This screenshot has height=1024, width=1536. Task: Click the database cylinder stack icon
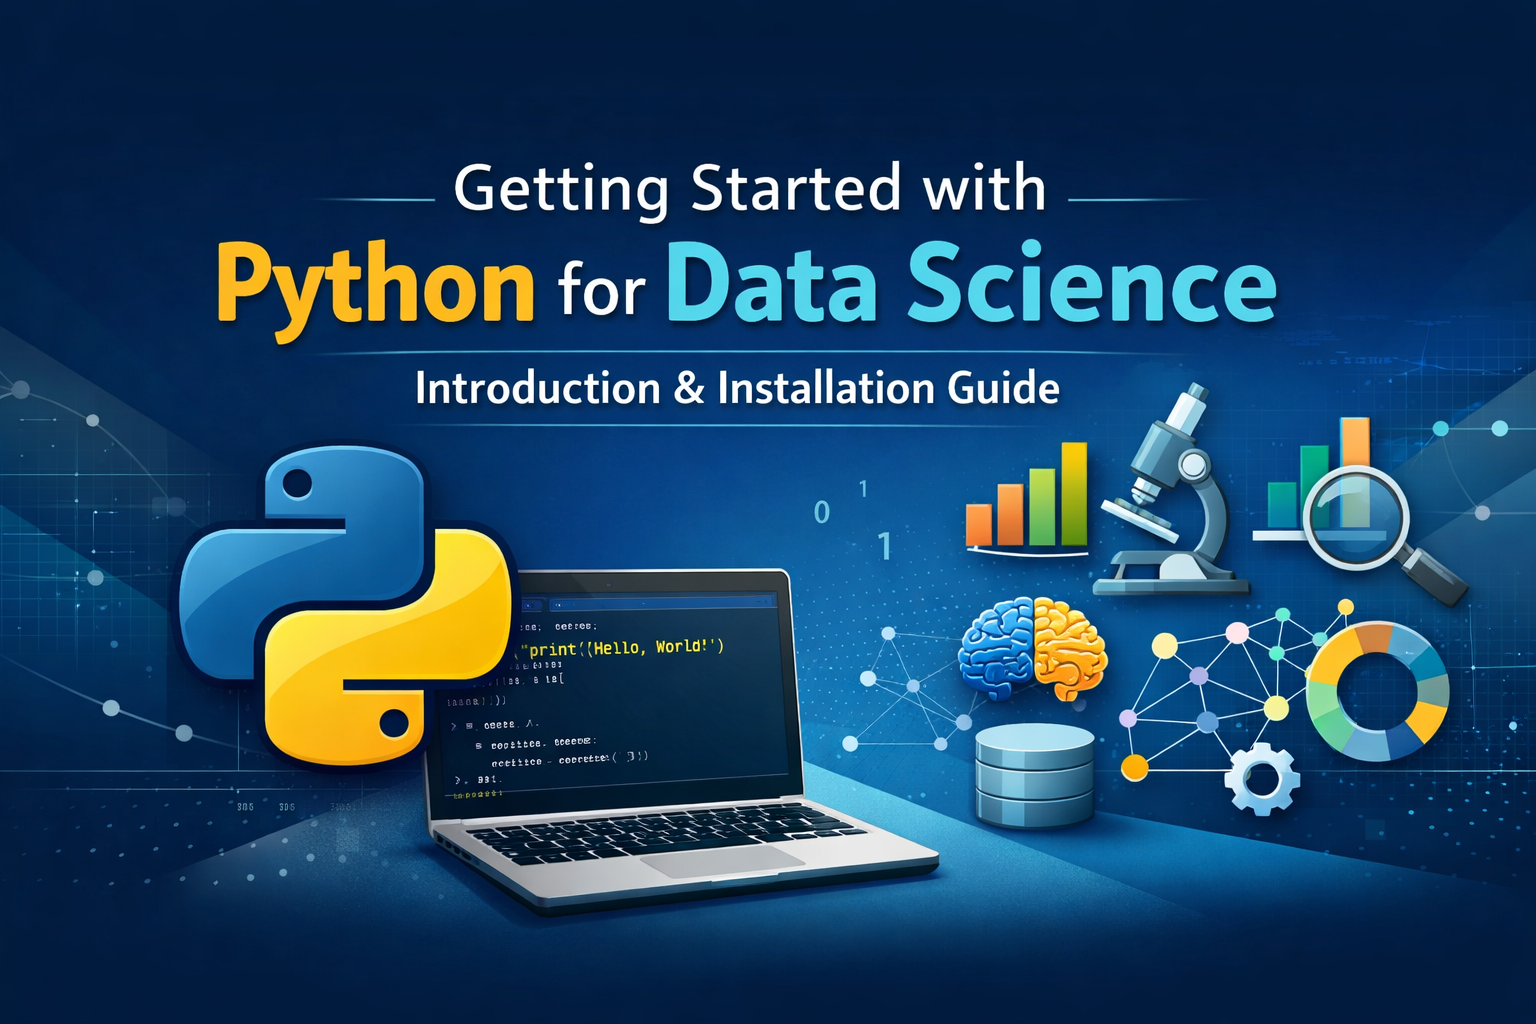[1035, 776]
